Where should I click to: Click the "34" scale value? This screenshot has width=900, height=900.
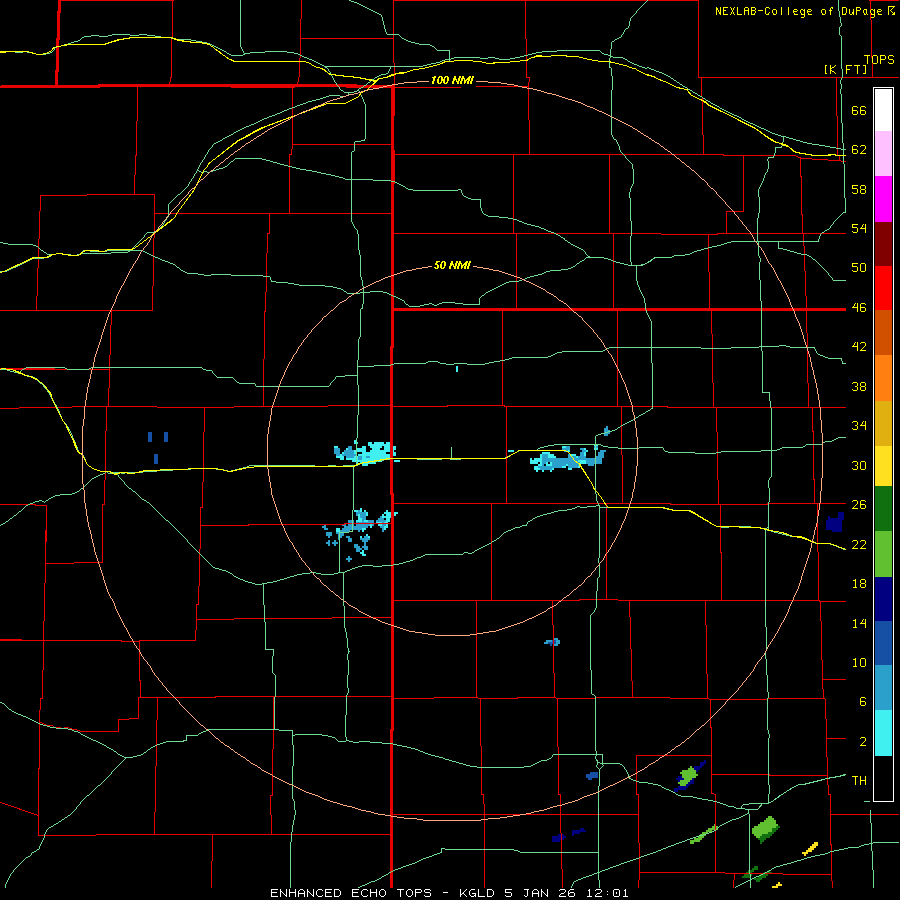pyautogui.click(x=859, y=426)
